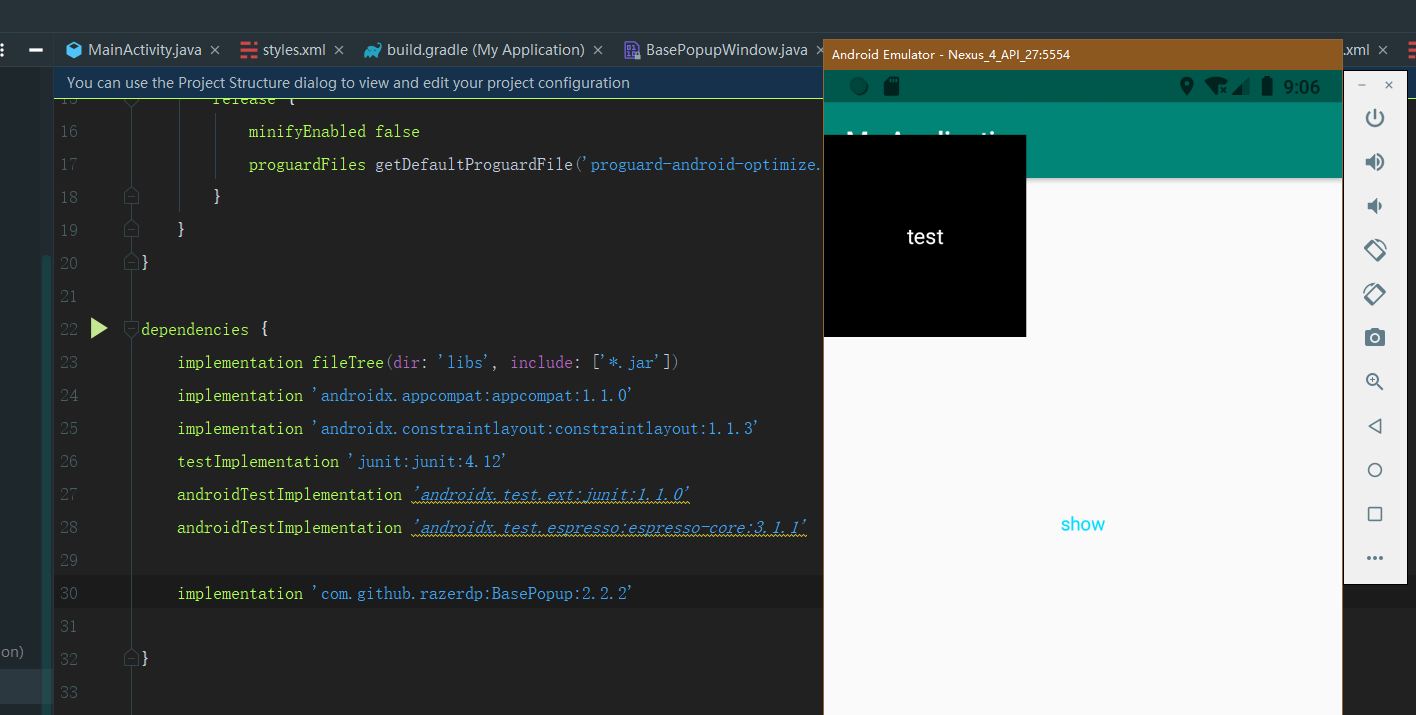Click the fold marker at line 20
This screenshot has width=1416, height=715.
[130, 261]
